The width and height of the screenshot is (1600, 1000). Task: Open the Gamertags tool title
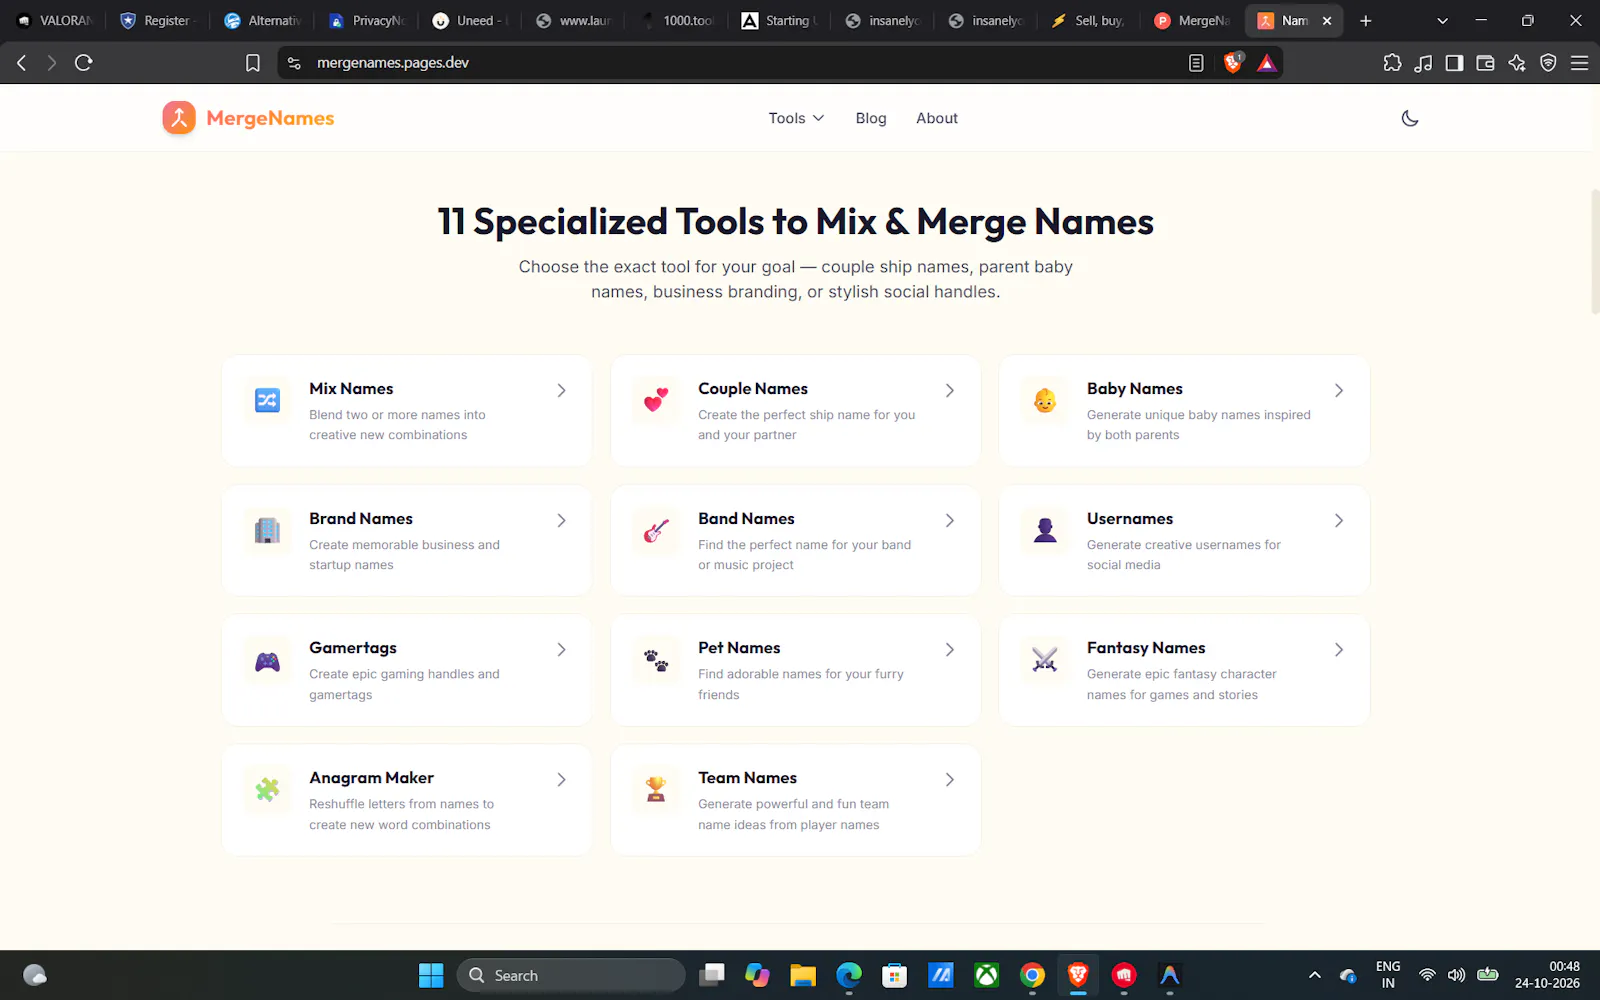pos(353,648)
